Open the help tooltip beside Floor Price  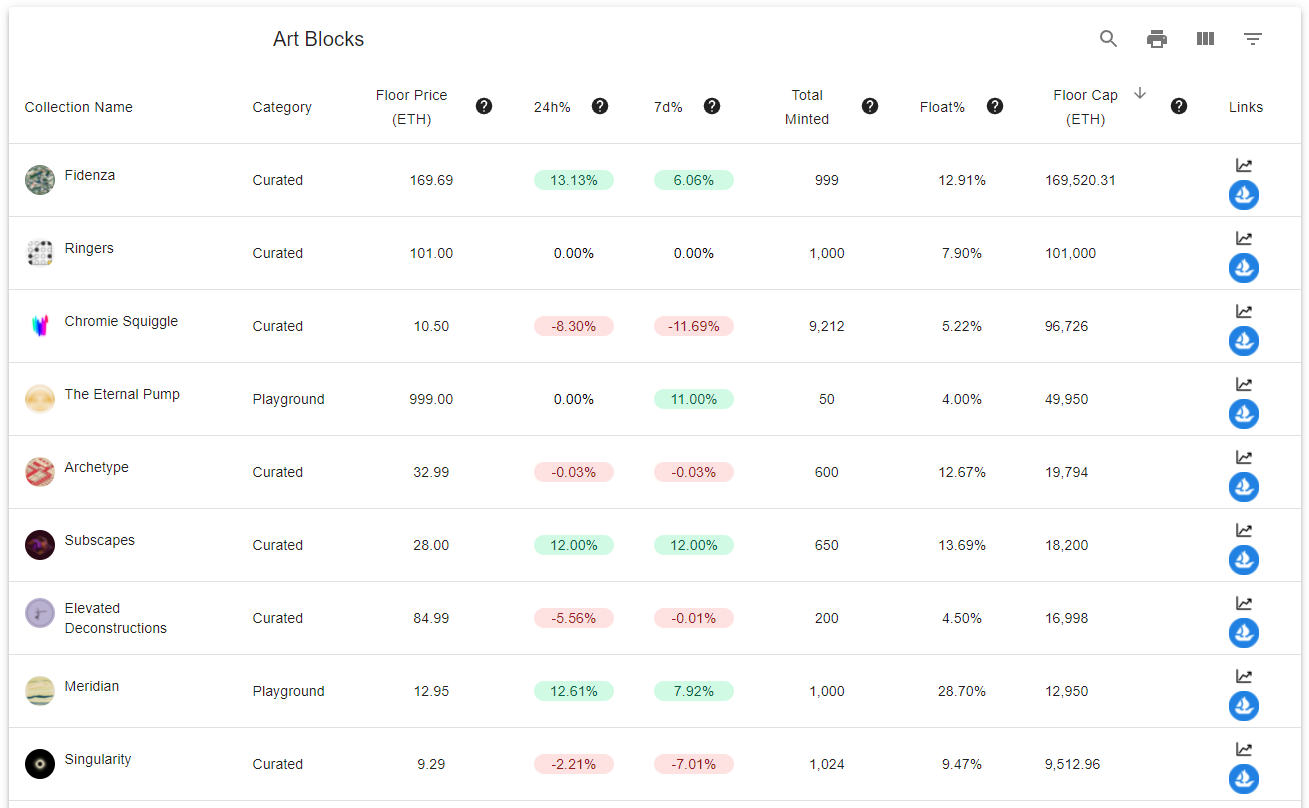[484, 105]
